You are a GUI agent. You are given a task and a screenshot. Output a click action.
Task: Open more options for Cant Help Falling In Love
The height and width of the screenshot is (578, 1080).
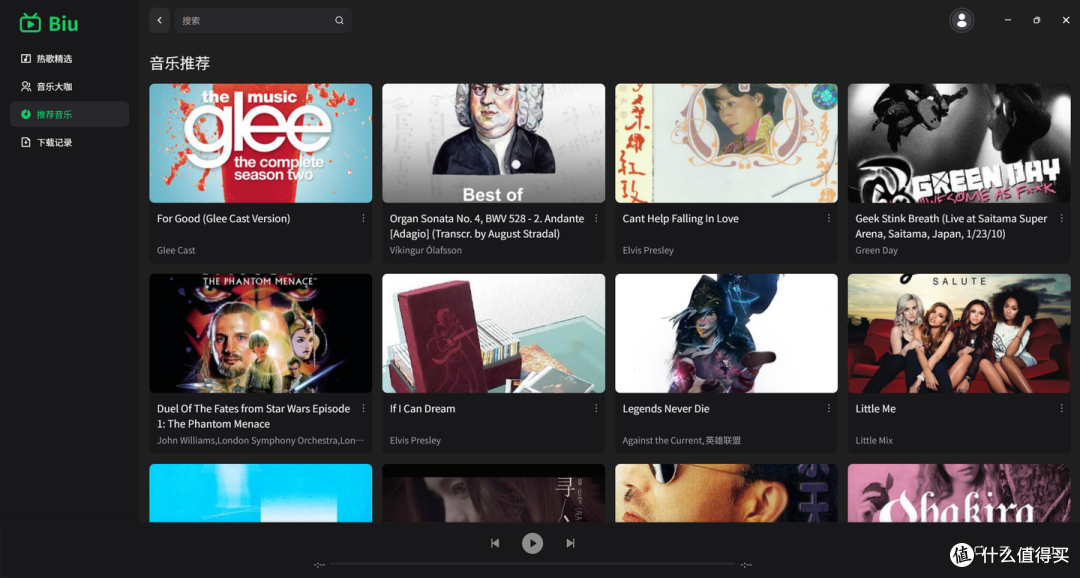coord(829,218)
